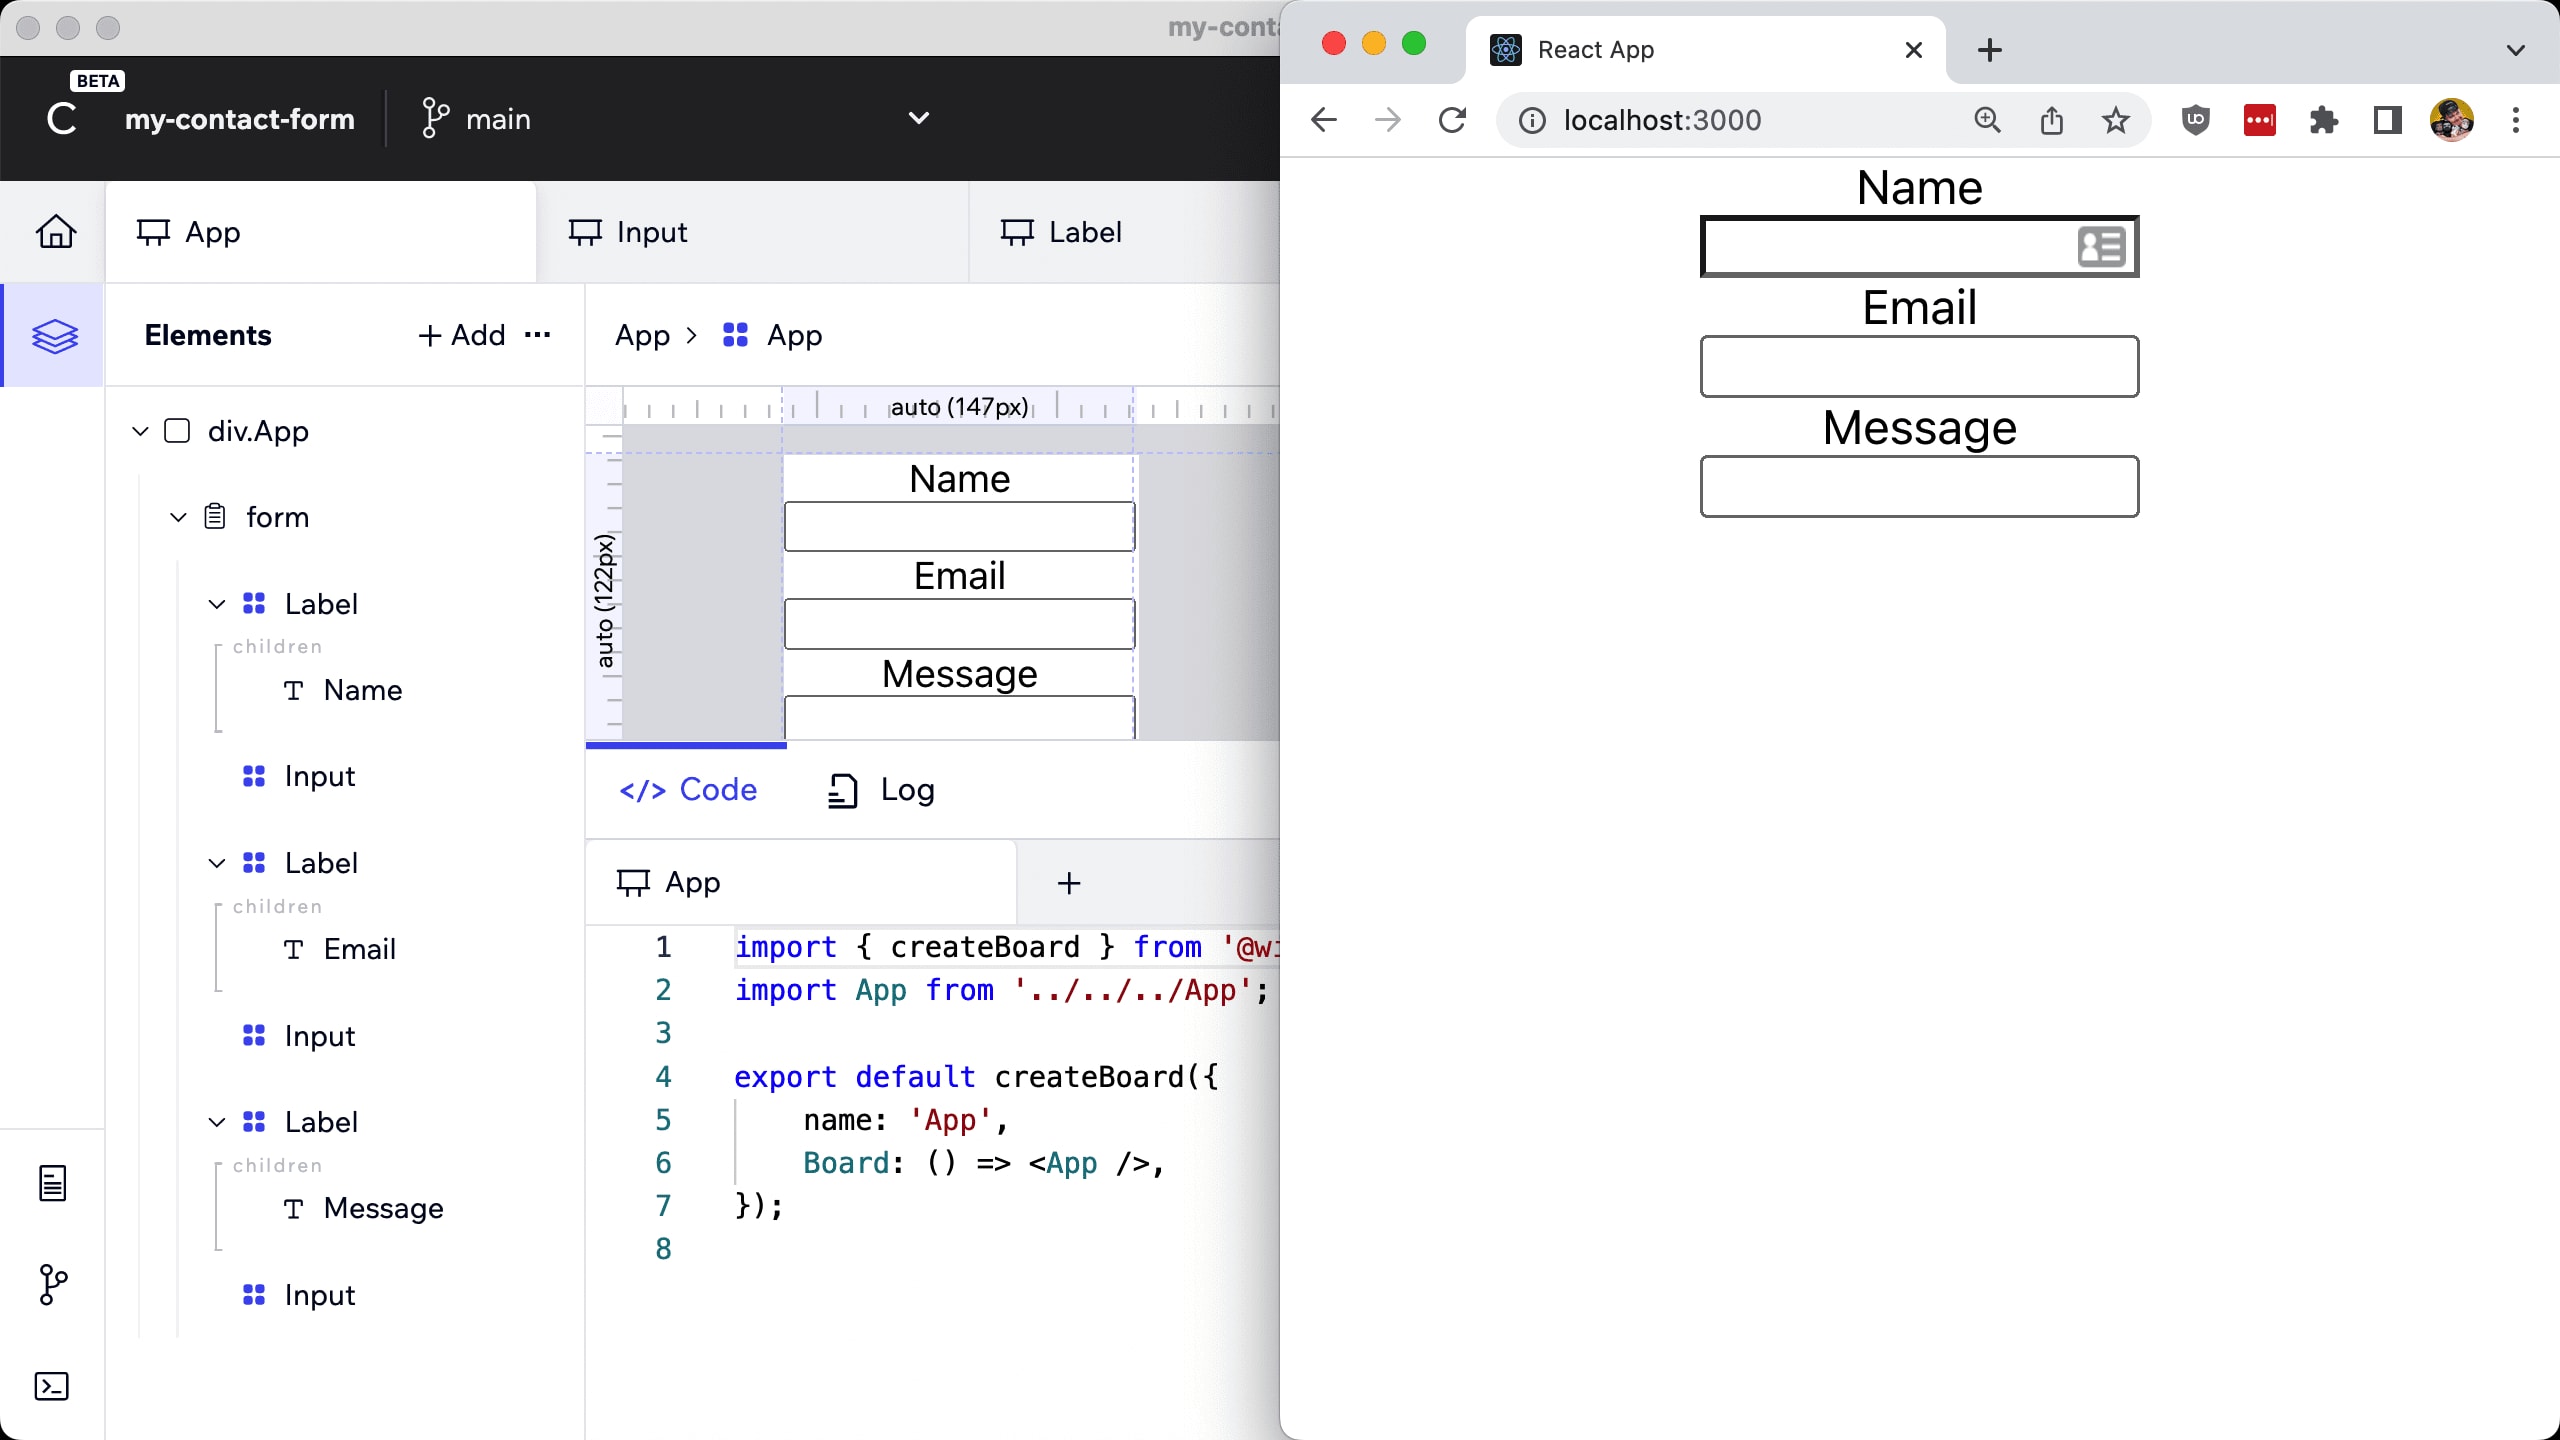Open the files panel icon in sidebar
2560x1440 pixels.
coord(52,1184)
